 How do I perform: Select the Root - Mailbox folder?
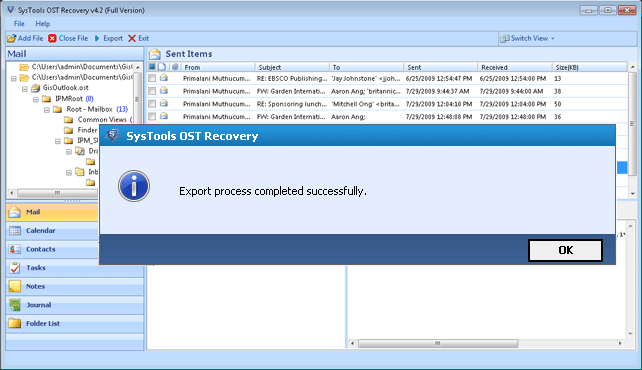(x=89, y=109)
